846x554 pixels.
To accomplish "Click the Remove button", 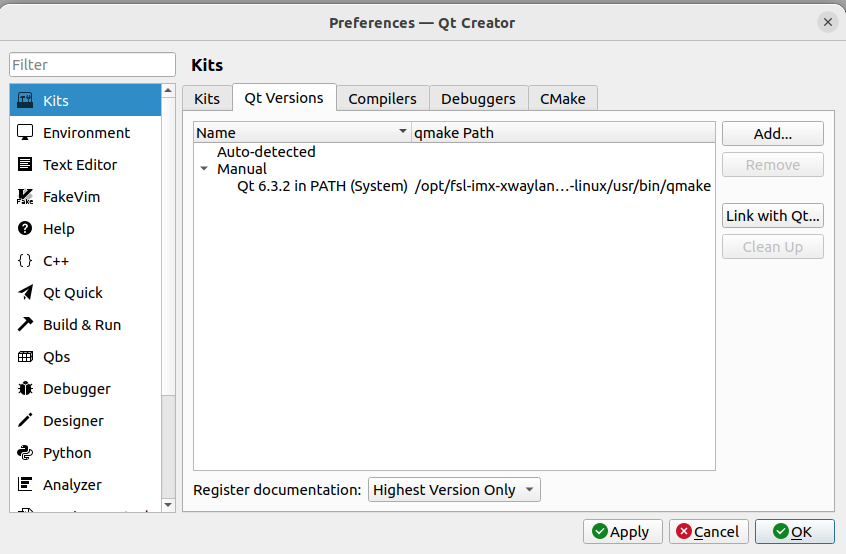I will 773,165.
